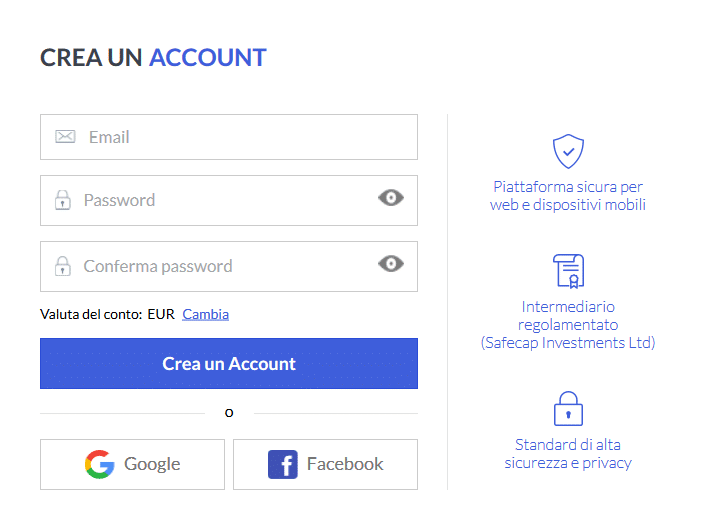Show the Password field contents with eye icon

[391, 198]
